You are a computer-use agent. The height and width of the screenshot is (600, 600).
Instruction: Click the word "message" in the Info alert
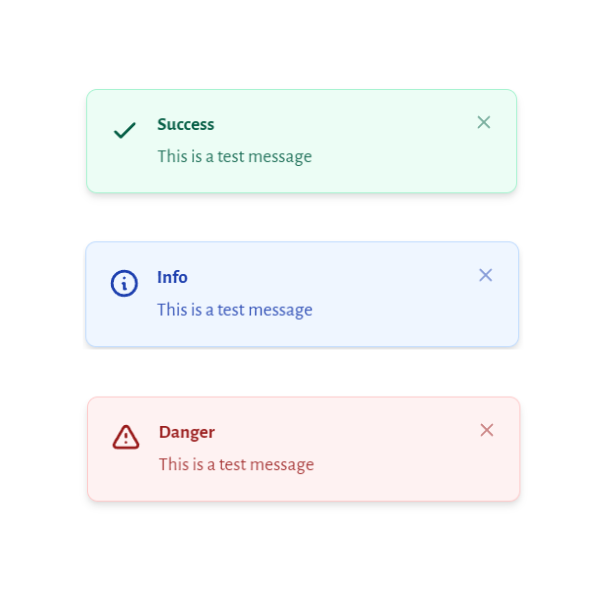pos(280,310)
